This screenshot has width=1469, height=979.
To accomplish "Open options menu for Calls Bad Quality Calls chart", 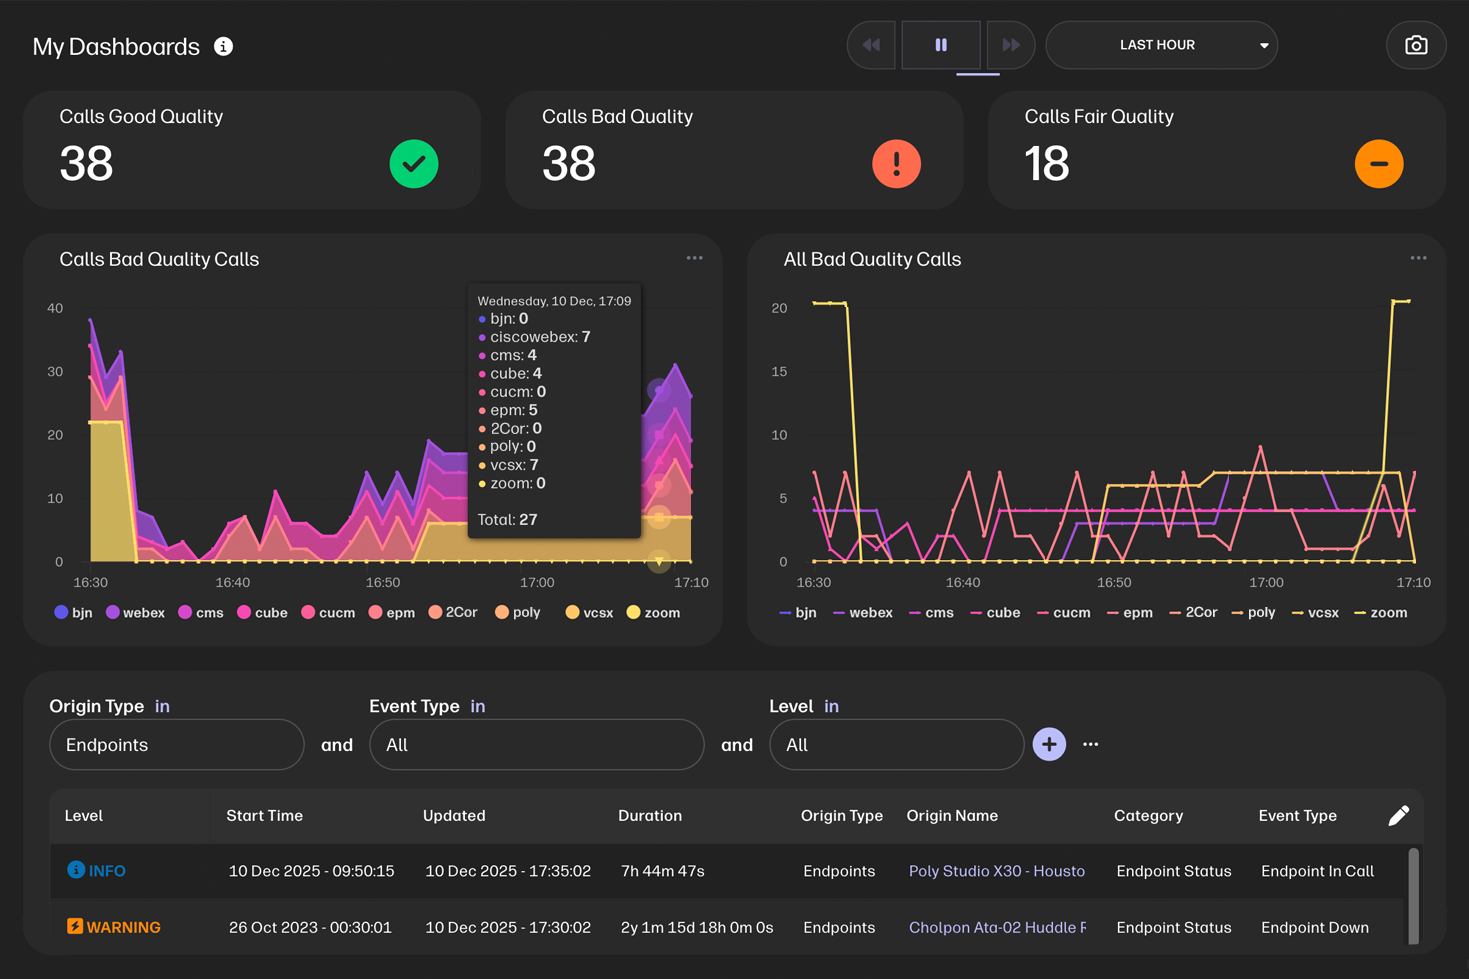I will click(x=694, y=258).
